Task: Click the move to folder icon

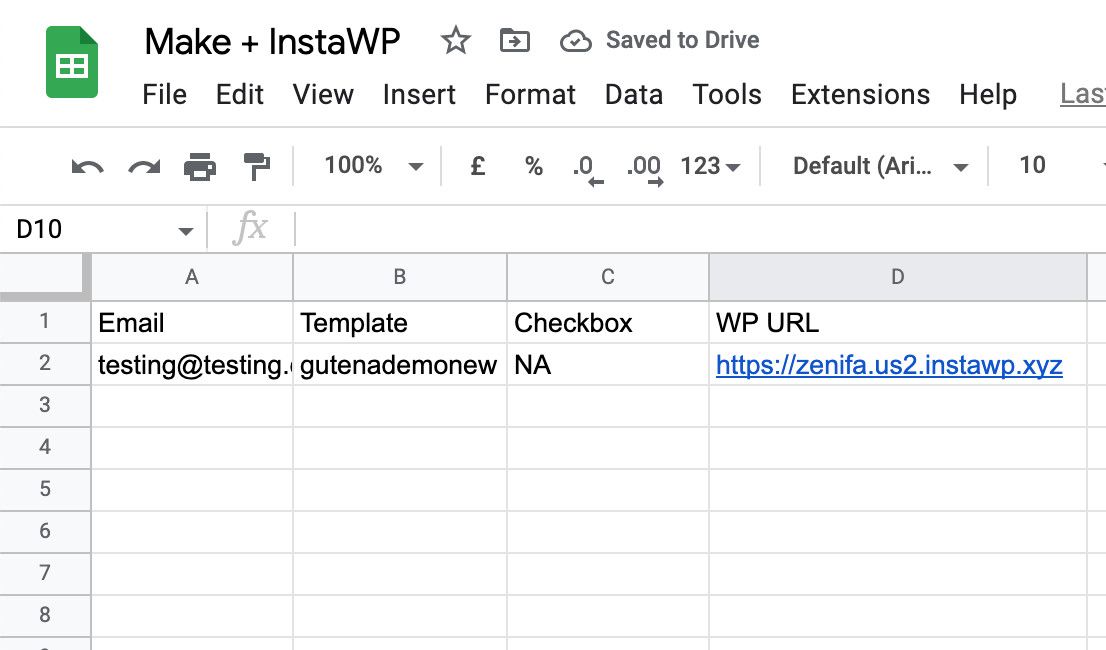Action: (514, 41)
